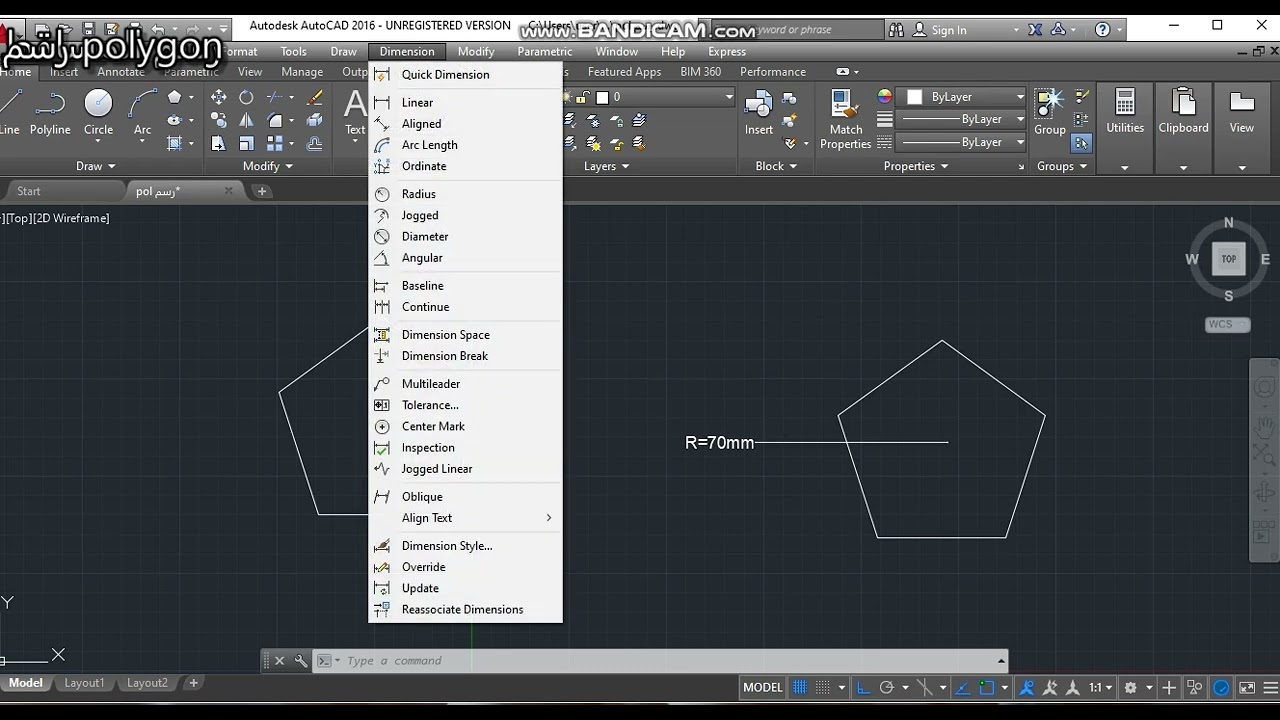Viewport: 1280px width, 720px height.
Task: Click the Properties color wheel icon
Action: tap(885, 97)
